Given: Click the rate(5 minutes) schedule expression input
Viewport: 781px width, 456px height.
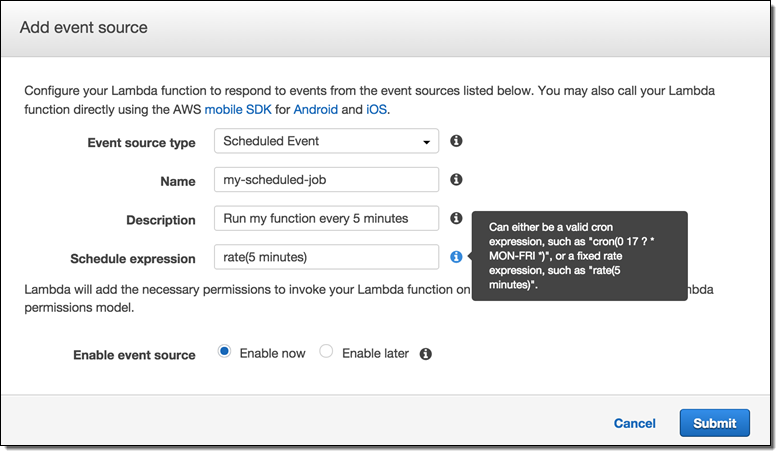Looking at the screenshot, I should pos(326,257).
